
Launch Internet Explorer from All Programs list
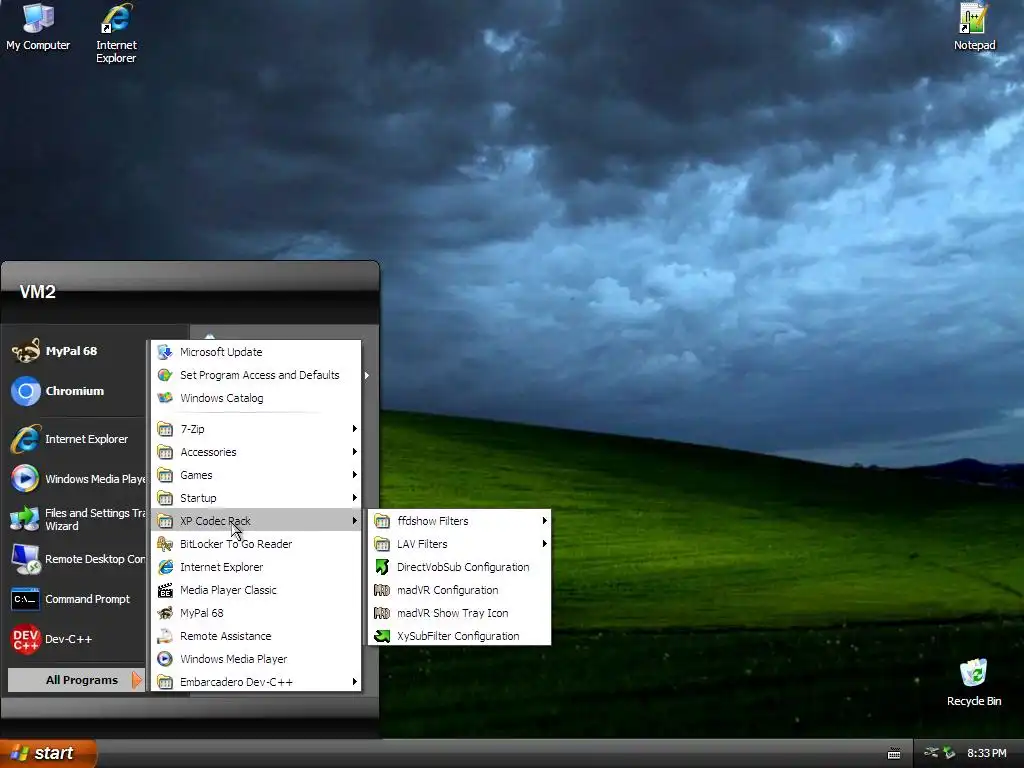click(x=256, y=567)
